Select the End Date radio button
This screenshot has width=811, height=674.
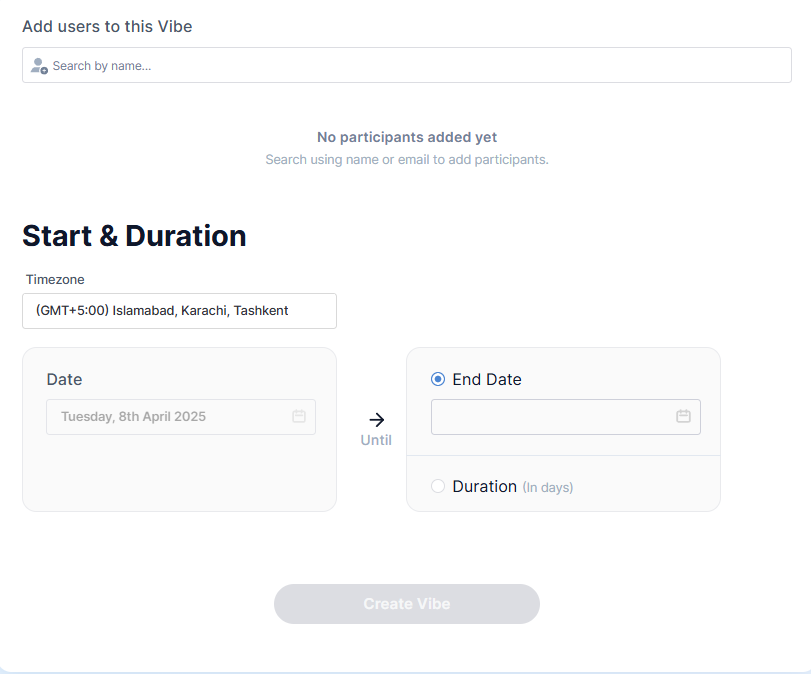click(438, 379)
